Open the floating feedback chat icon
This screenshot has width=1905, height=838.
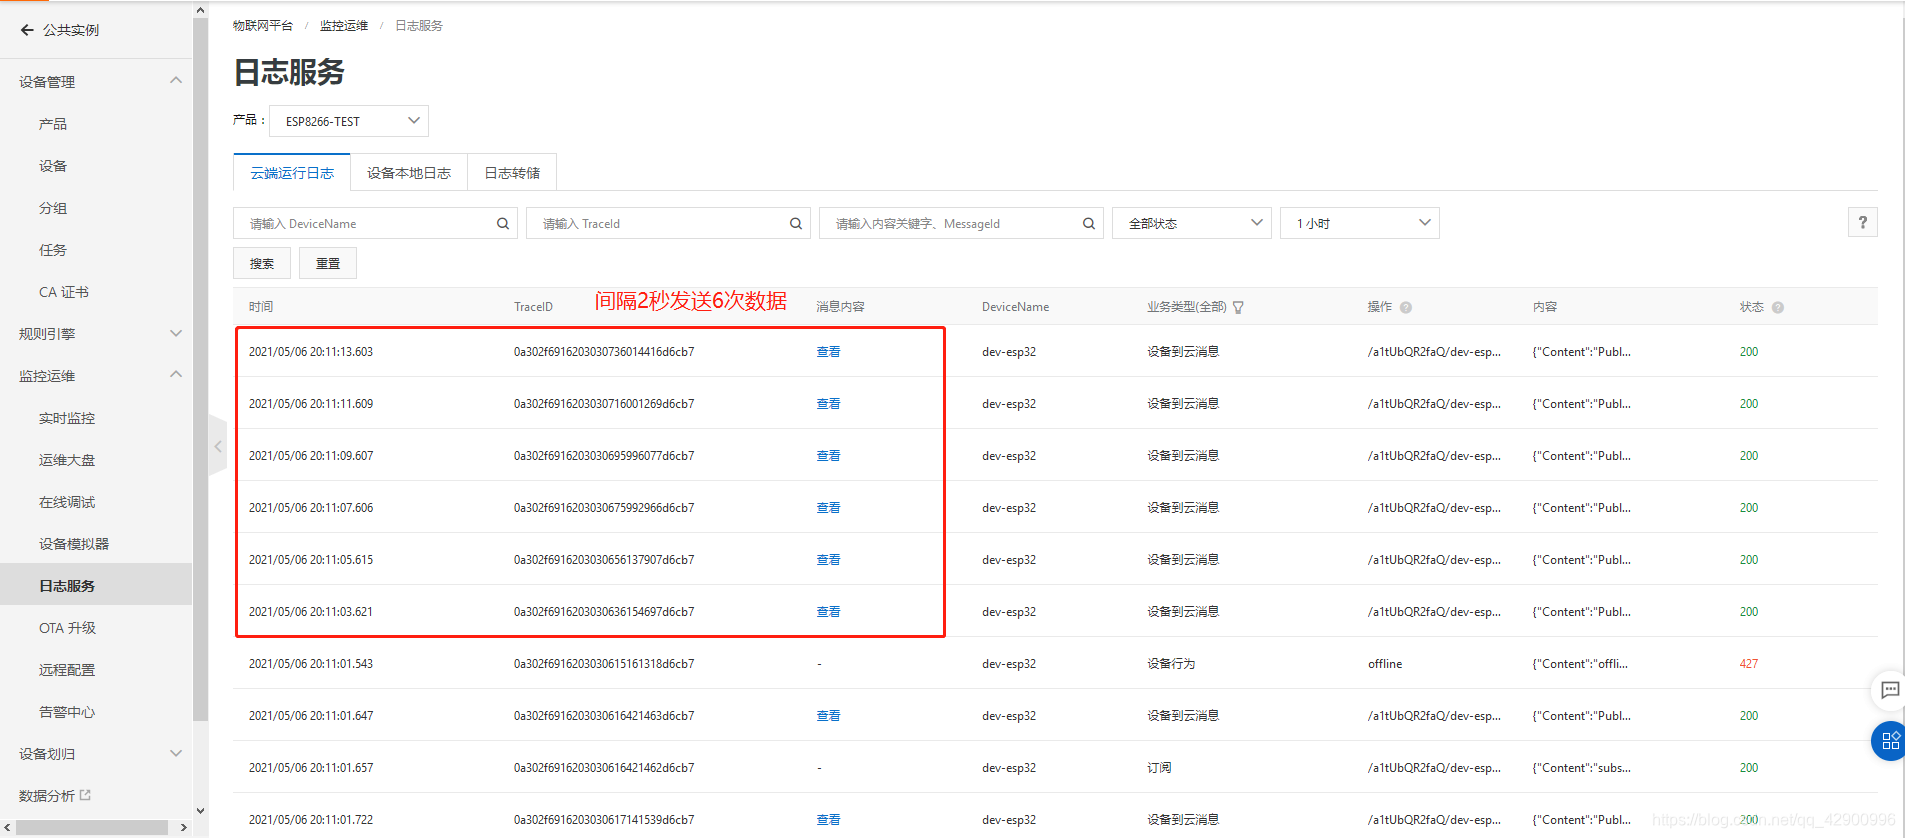1889,689
